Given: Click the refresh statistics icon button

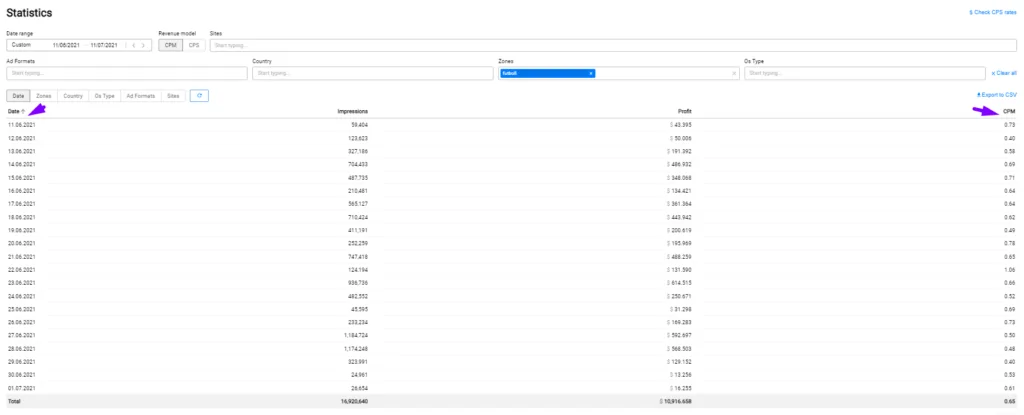Looking at the screenshot, I should (199, 95).
